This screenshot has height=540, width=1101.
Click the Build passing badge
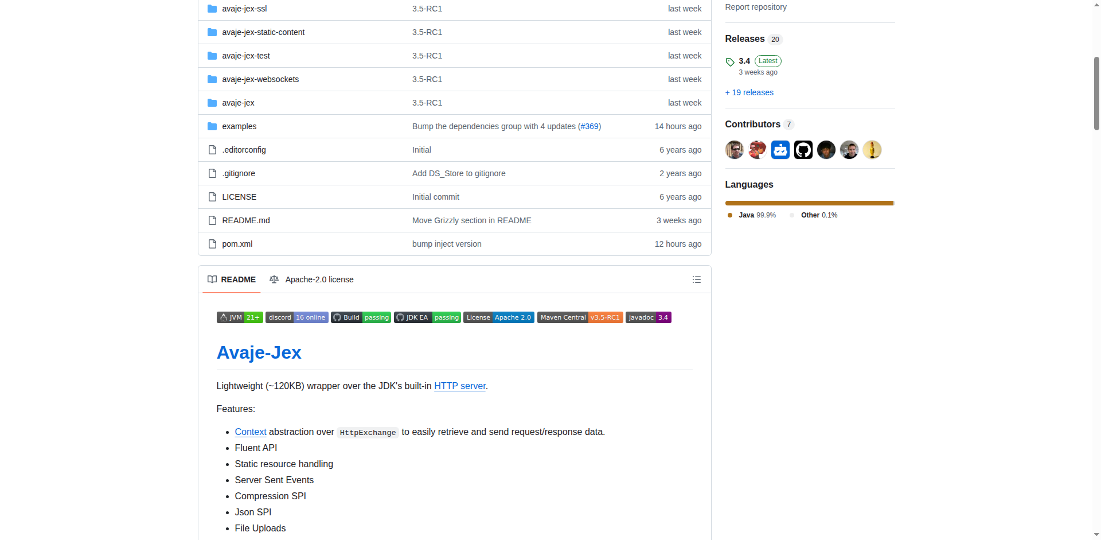(x=361, y=317)
